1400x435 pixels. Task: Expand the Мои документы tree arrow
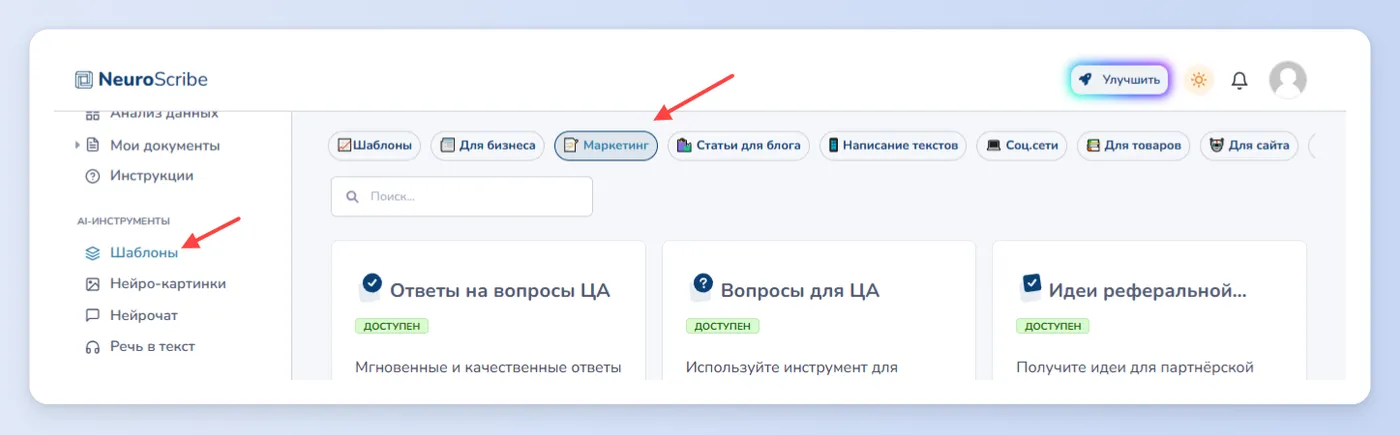tap(78, 145)
